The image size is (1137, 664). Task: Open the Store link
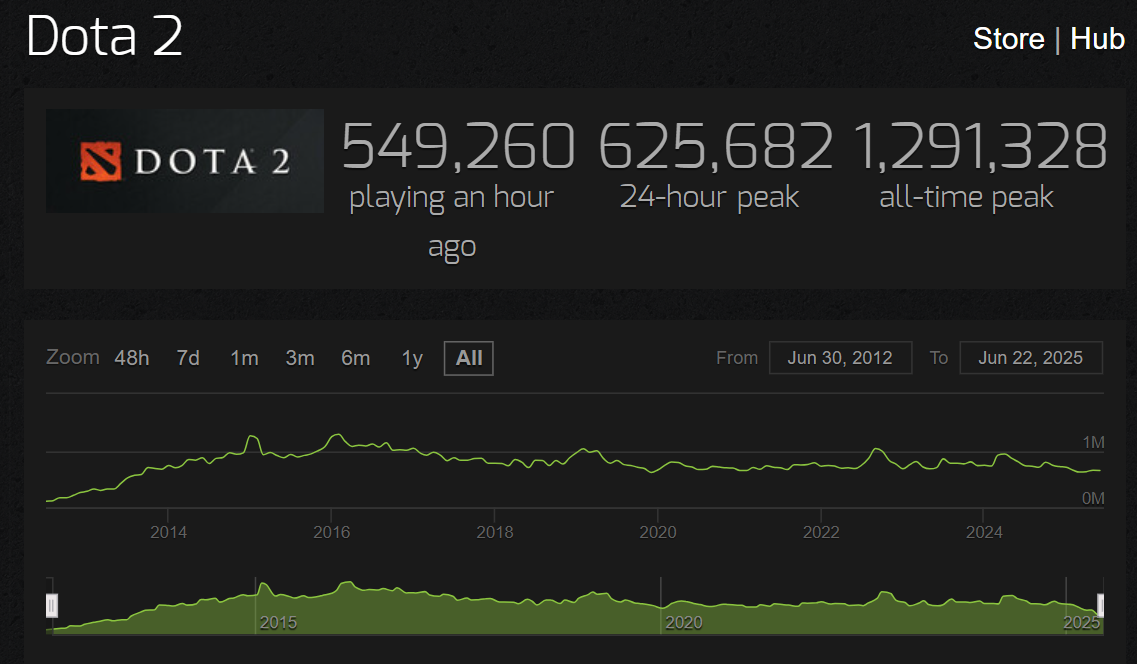tap(1009, 39)
